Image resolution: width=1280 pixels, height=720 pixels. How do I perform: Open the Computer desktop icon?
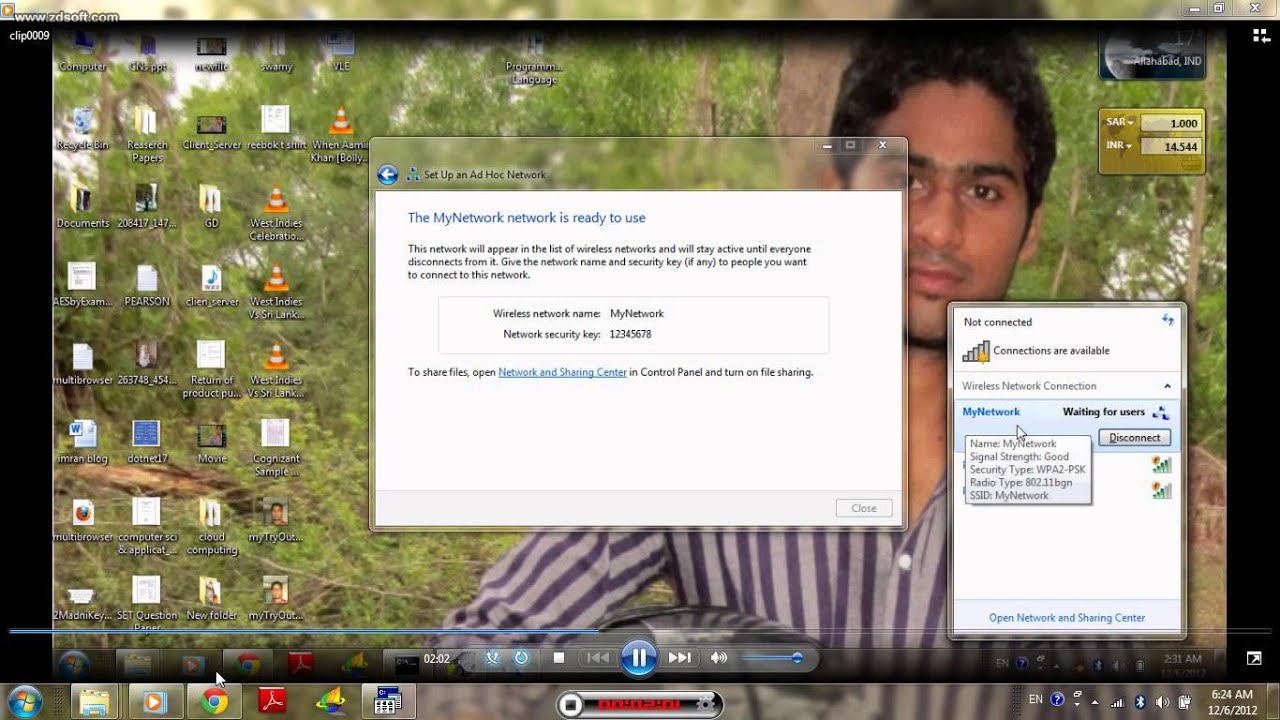click(x=83, y=51)
